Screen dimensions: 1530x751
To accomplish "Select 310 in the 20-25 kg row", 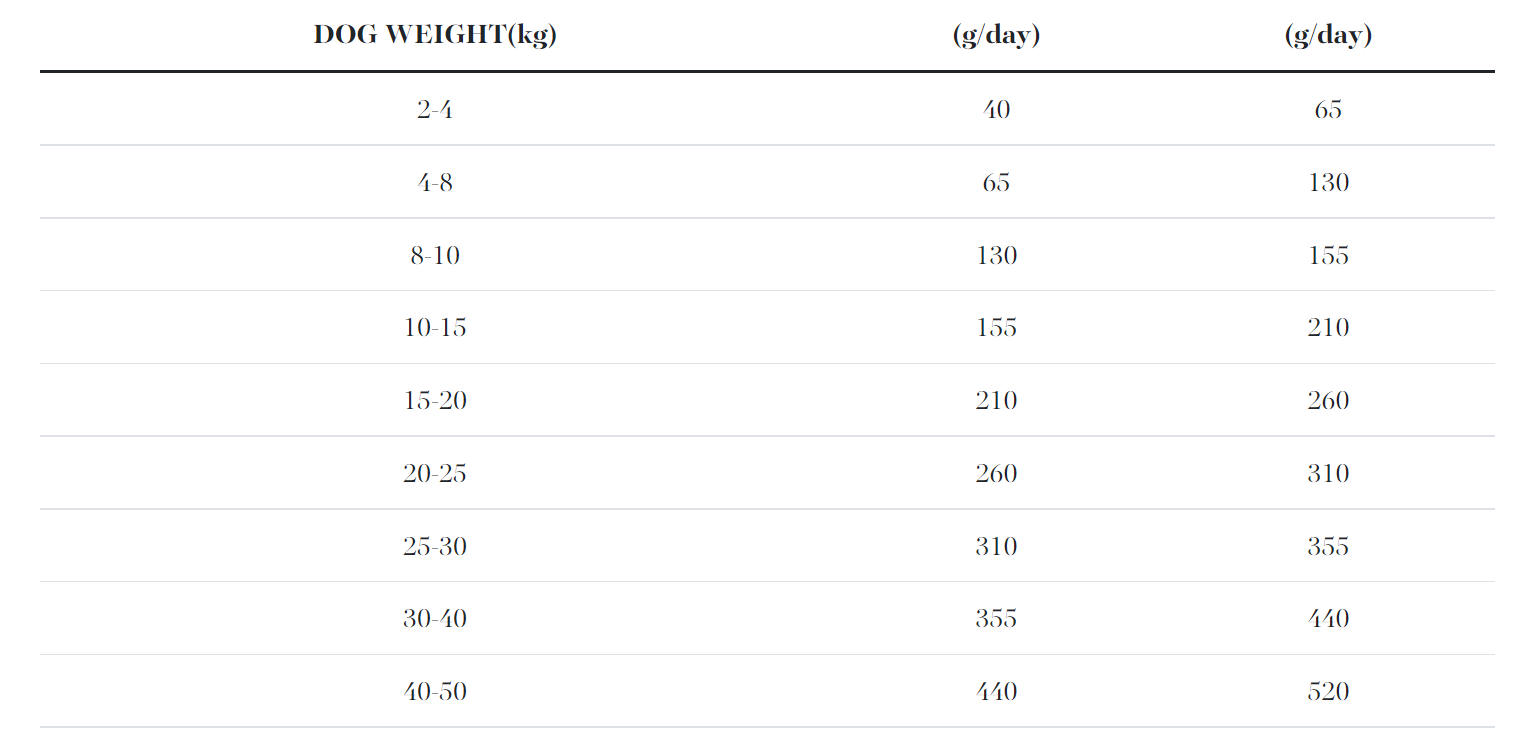I will (1328, 474).
